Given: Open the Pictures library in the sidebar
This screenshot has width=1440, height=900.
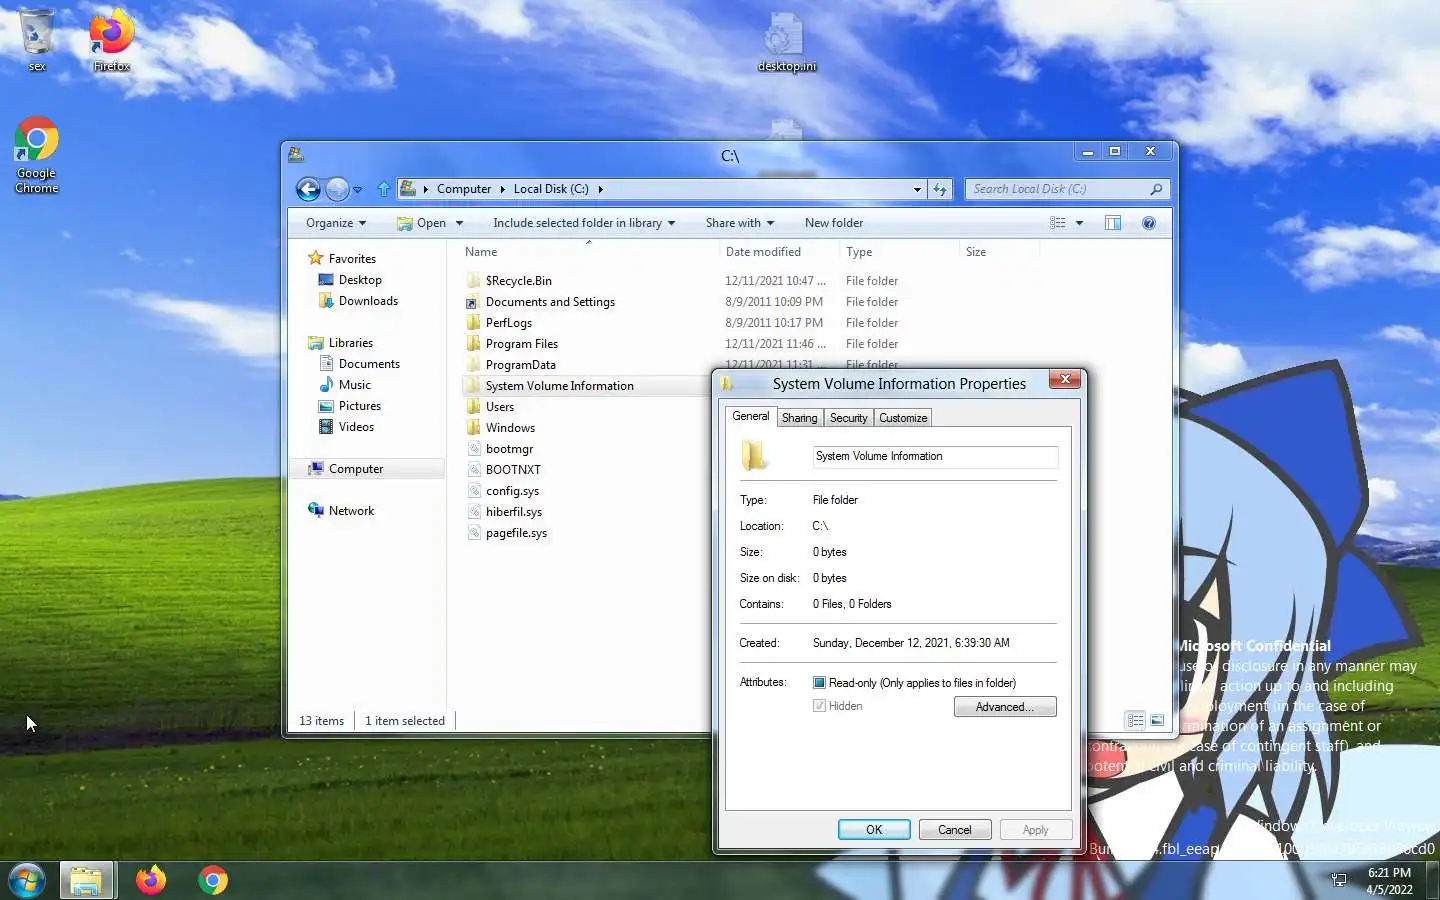Looking at the screenshot, I should click(359, 406).
